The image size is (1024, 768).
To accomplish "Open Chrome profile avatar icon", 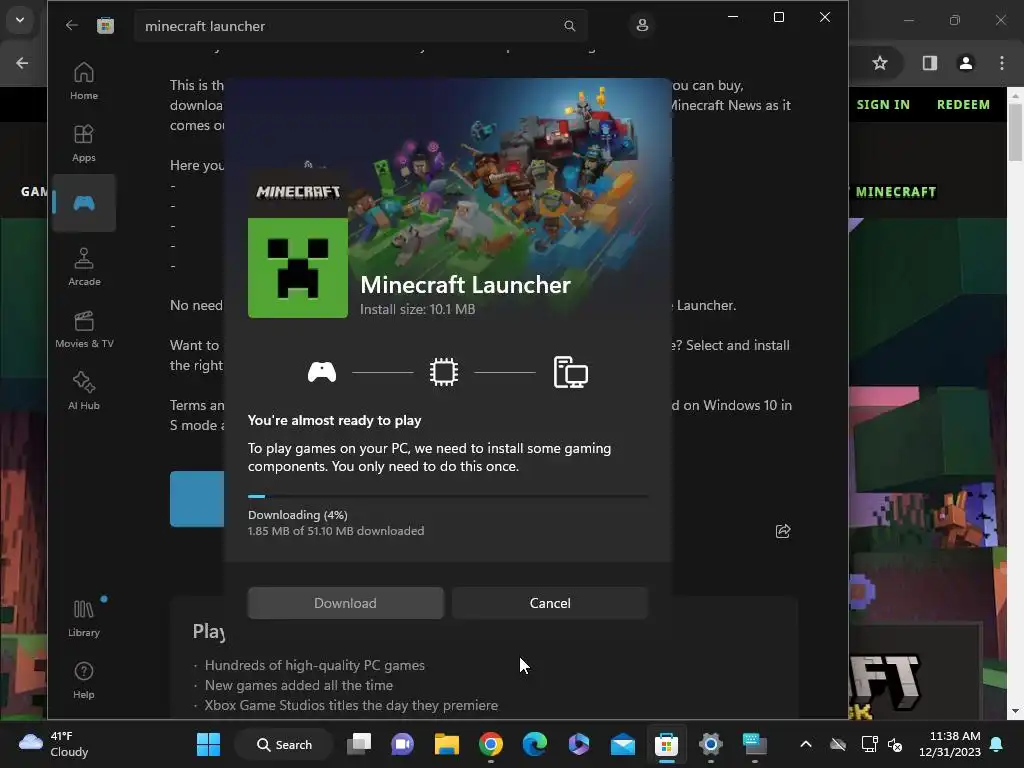I will pyautogui.click(x=965, y=63).
